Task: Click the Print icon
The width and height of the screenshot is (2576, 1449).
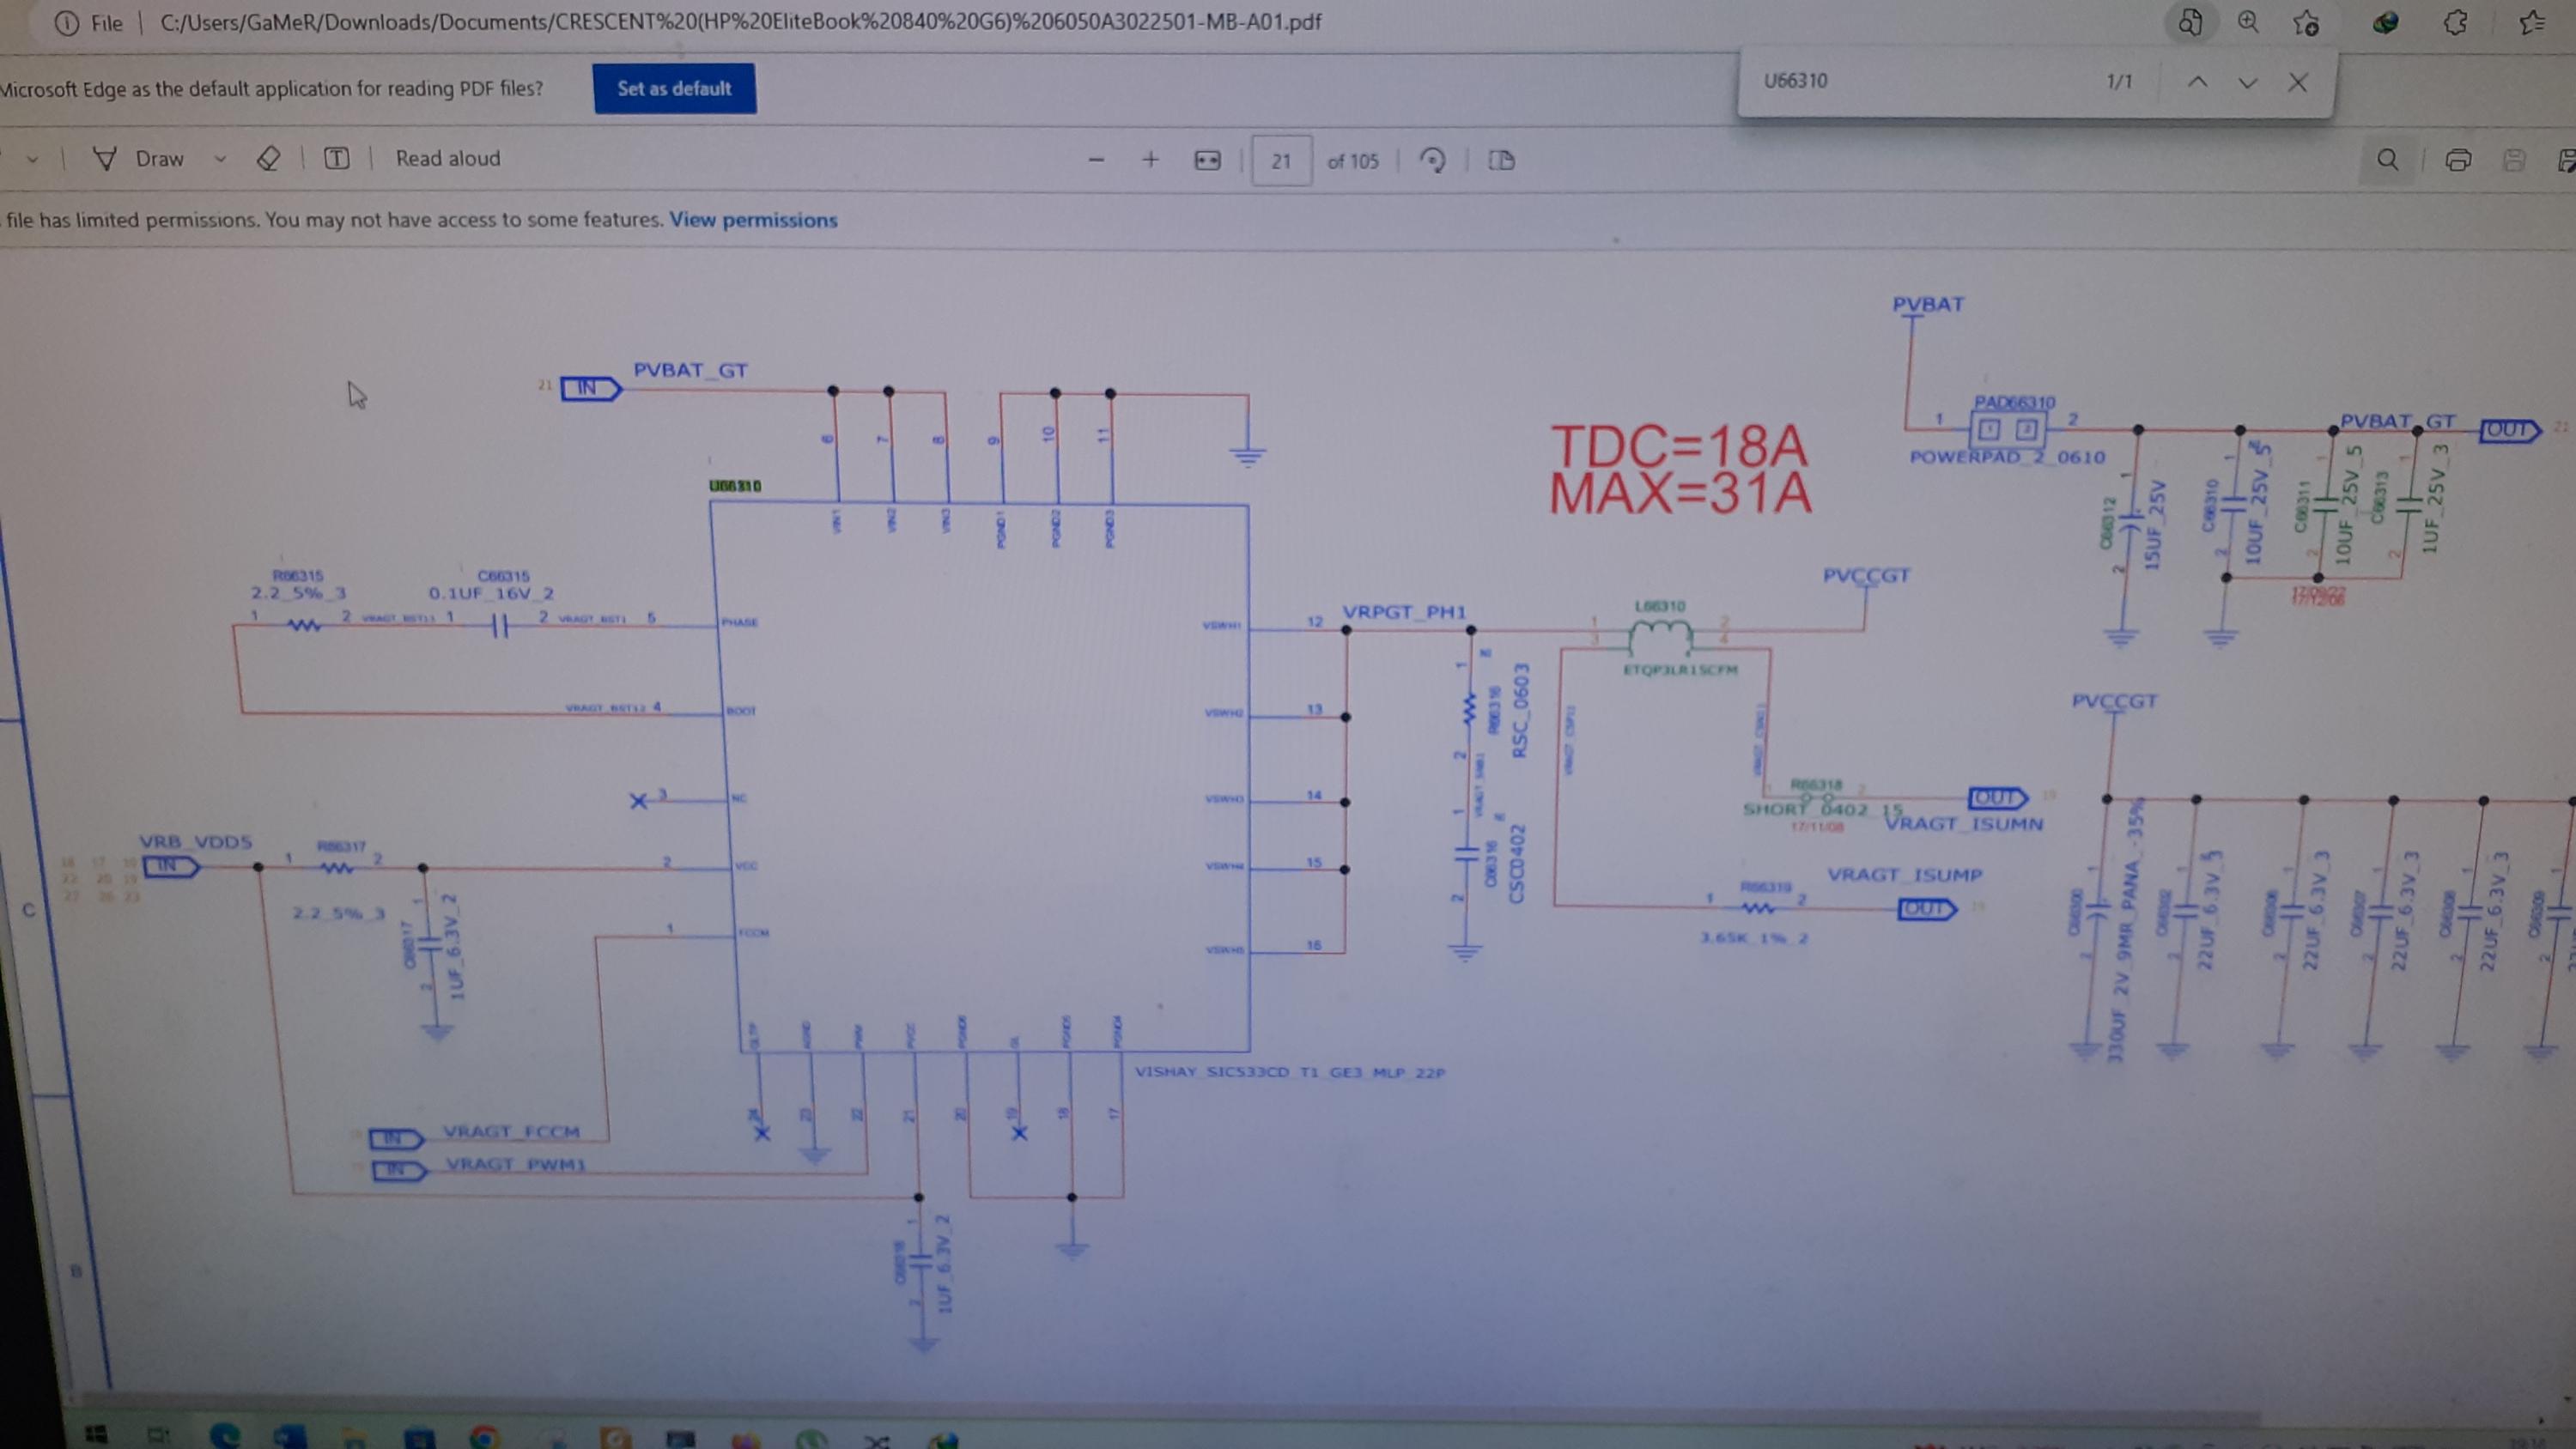Action: (x=2457, y=160)
